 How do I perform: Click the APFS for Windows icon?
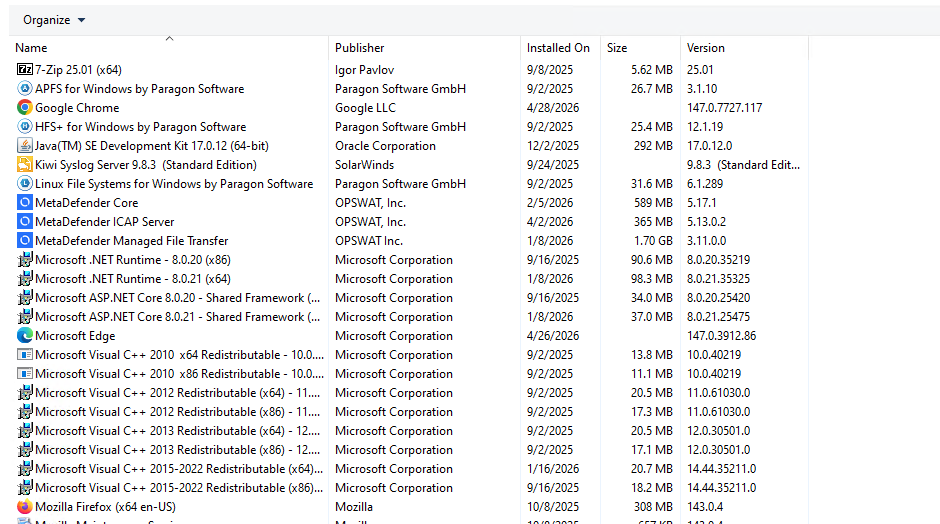click(25, 89)
